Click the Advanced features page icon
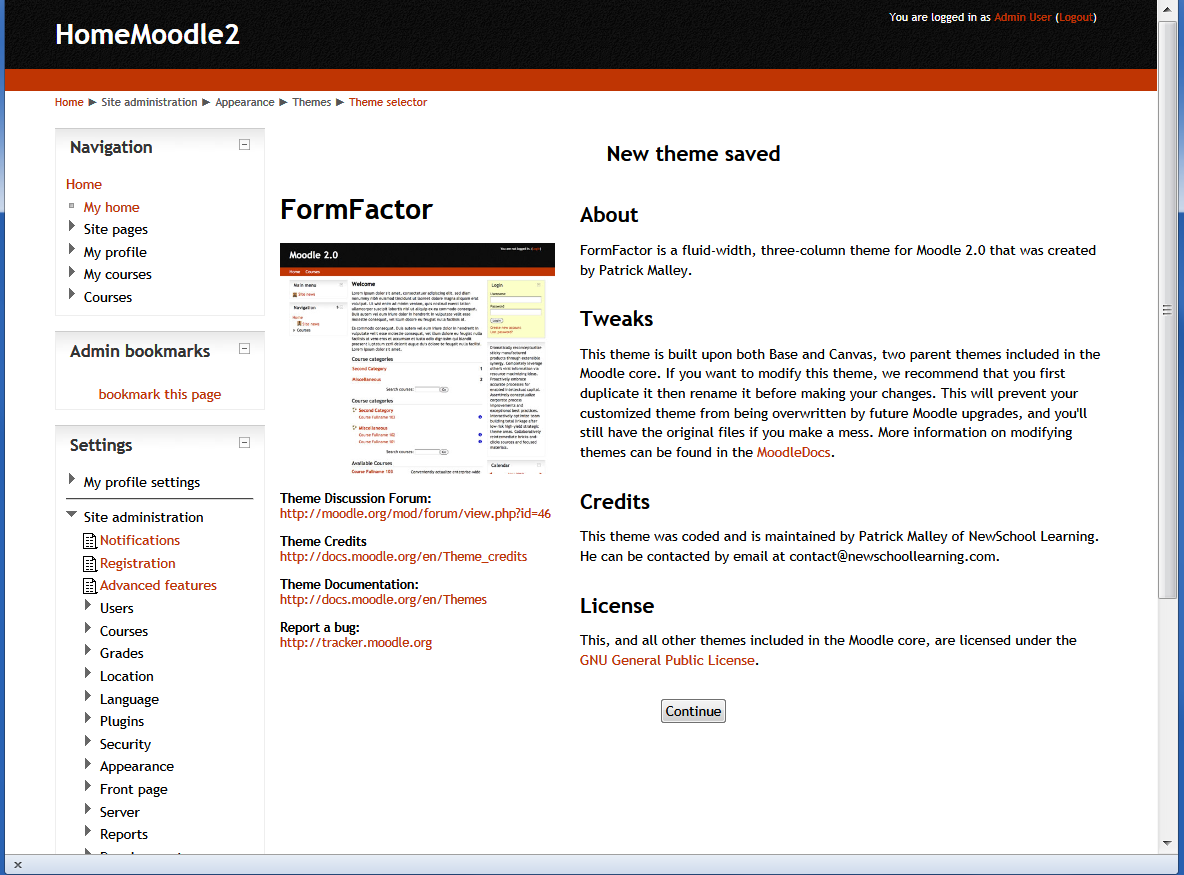 coord(89,586)
